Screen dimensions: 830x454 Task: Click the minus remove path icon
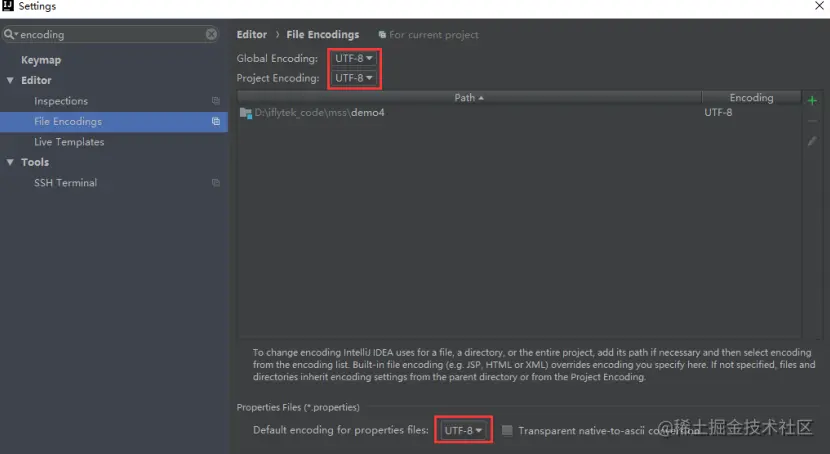pos(812,121)
